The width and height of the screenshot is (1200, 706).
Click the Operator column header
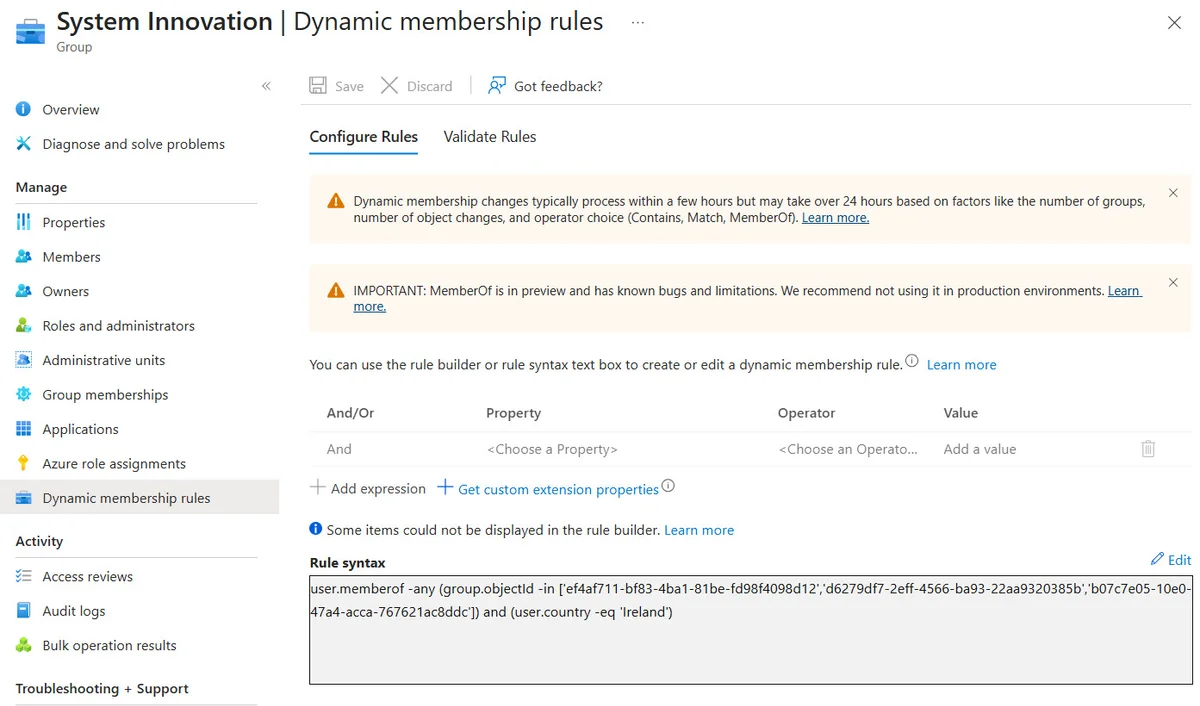tap(806, 413)
